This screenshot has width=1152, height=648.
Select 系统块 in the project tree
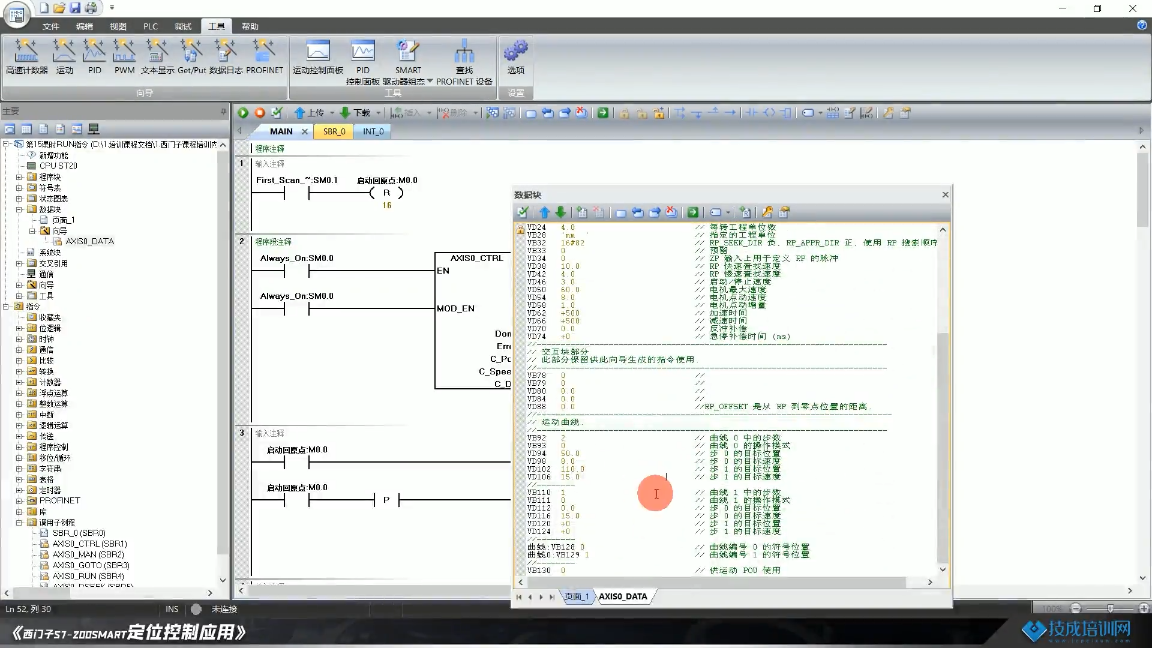(49, 252)
